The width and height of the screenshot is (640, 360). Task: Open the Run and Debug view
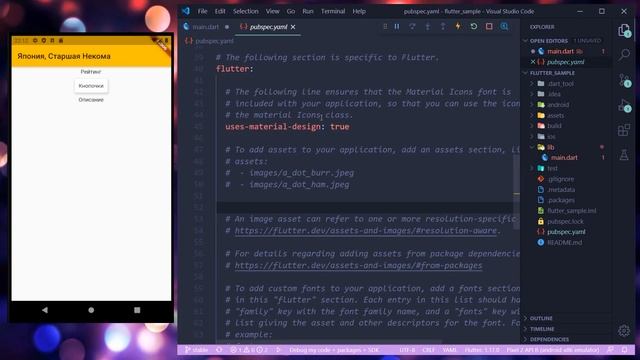pyautogui.click(x=624, y=105)
